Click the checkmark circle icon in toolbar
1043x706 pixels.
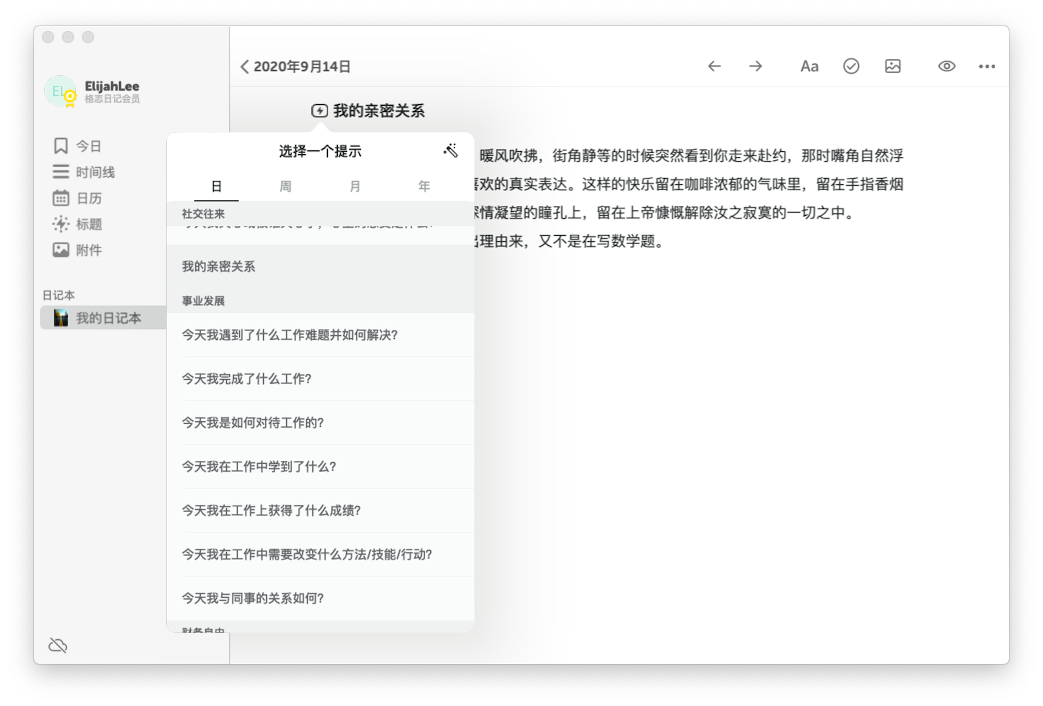pyautogui.click(x=851, y=66)
